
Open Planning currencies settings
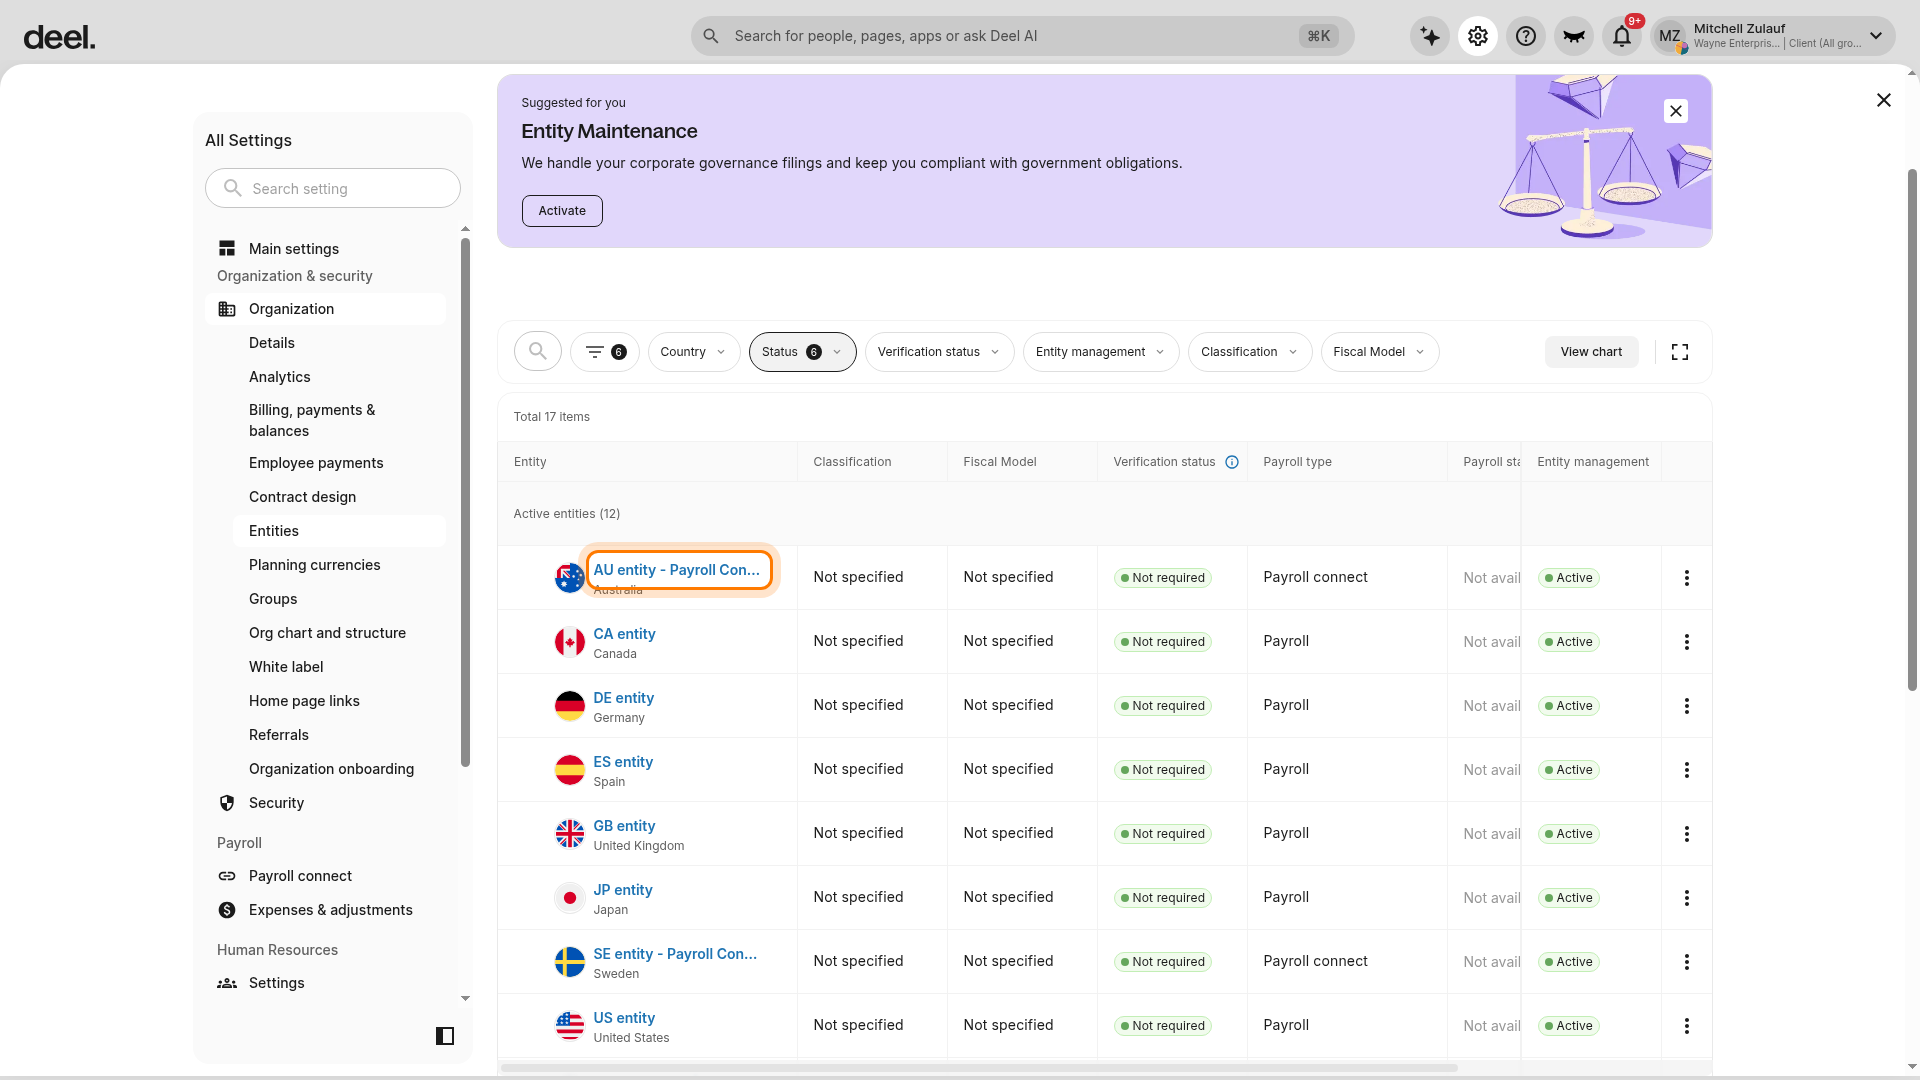click(340, 565)
